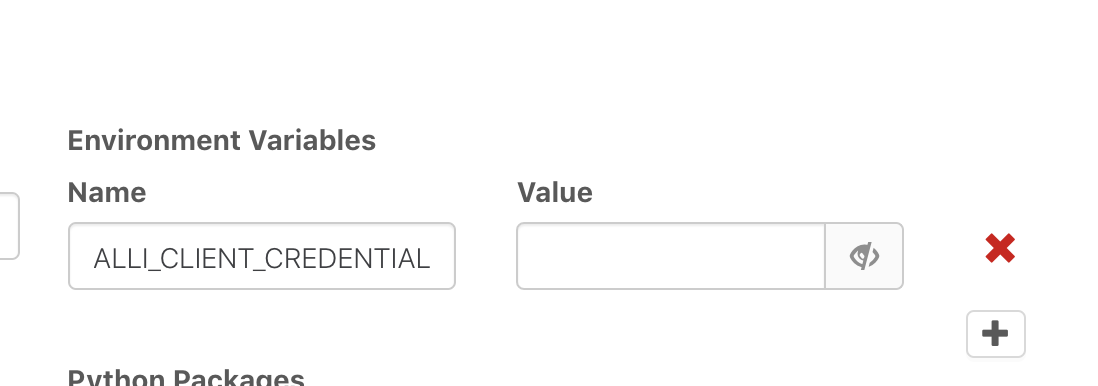1098x386 pixels.
Task: Reveal the masked value for ALLI_CLIENT_CREDENTIAL
Action: pyautogui.click(x=864, y=256)
